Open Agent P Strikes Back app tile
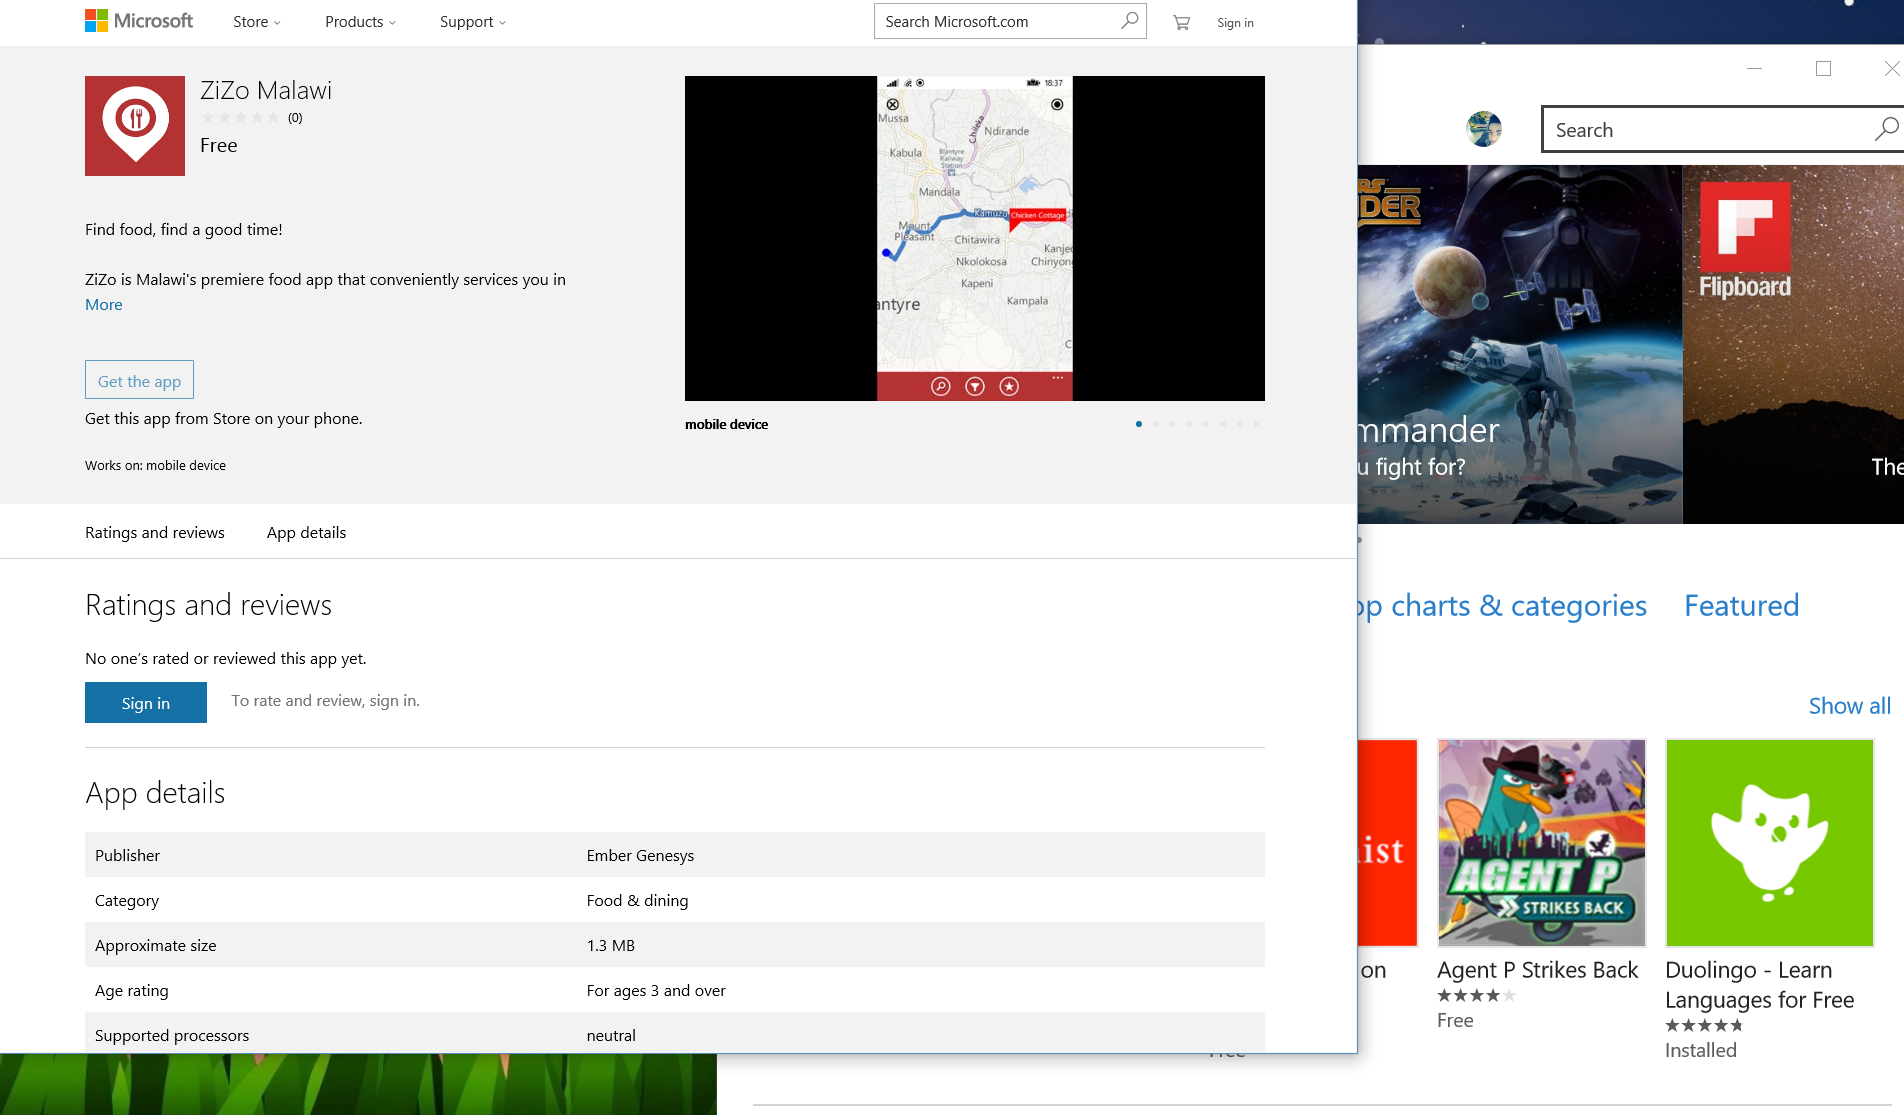The width and height of the screenshot is (1904, 1115). click(1541, 843)
